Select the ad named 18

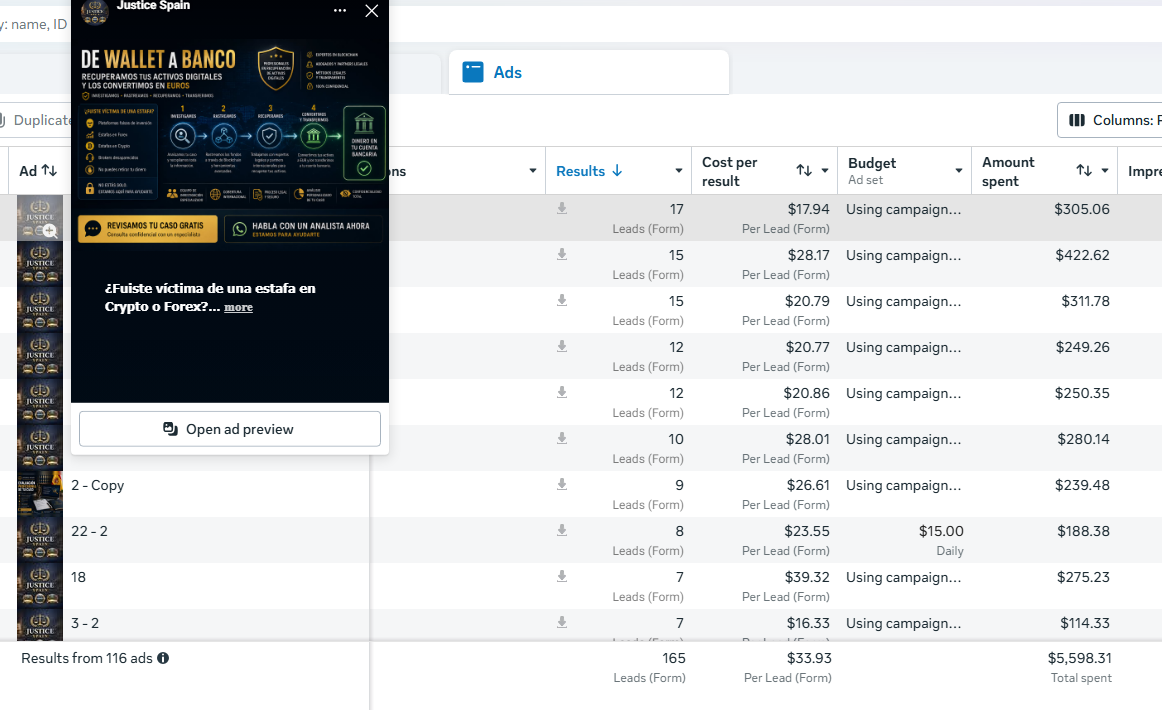79,577
